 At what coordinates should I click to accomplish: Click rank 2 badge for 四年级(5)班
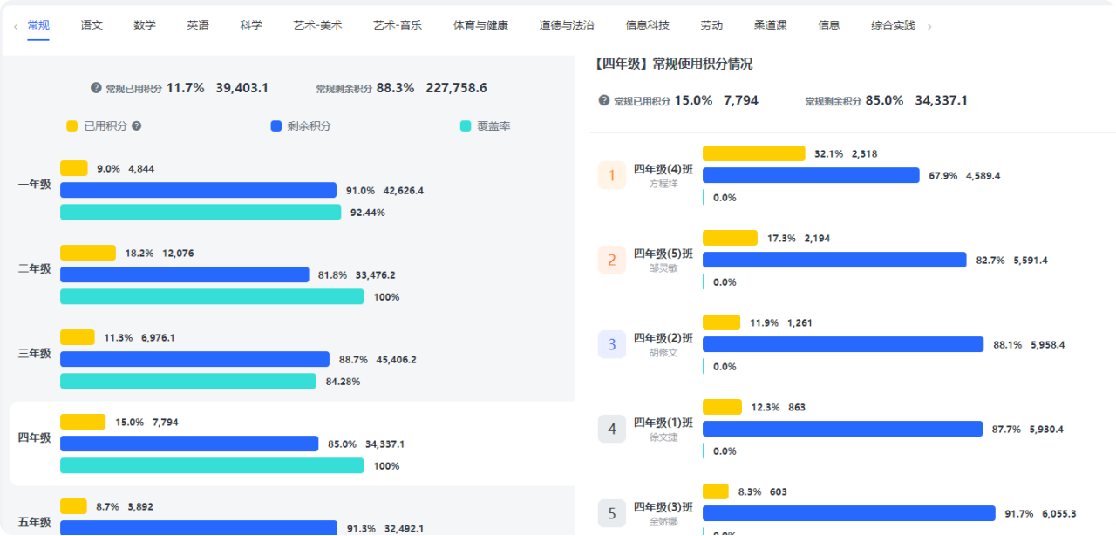(611, 260)
